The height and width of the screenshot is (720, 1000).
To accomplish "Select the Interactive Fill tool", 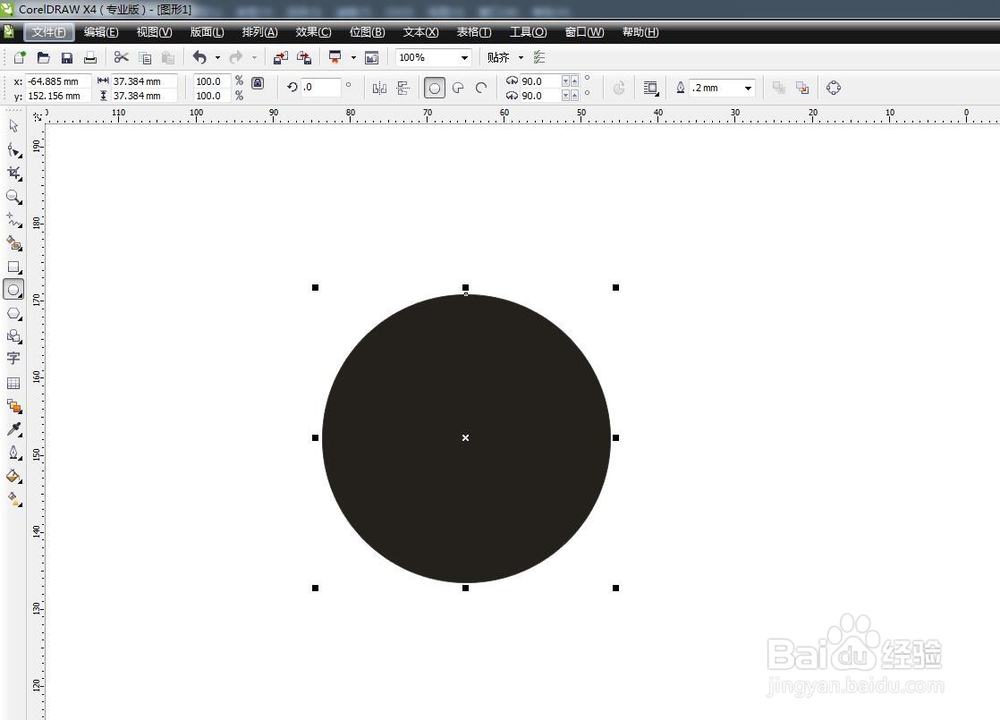I will click(x=14, y=499).
